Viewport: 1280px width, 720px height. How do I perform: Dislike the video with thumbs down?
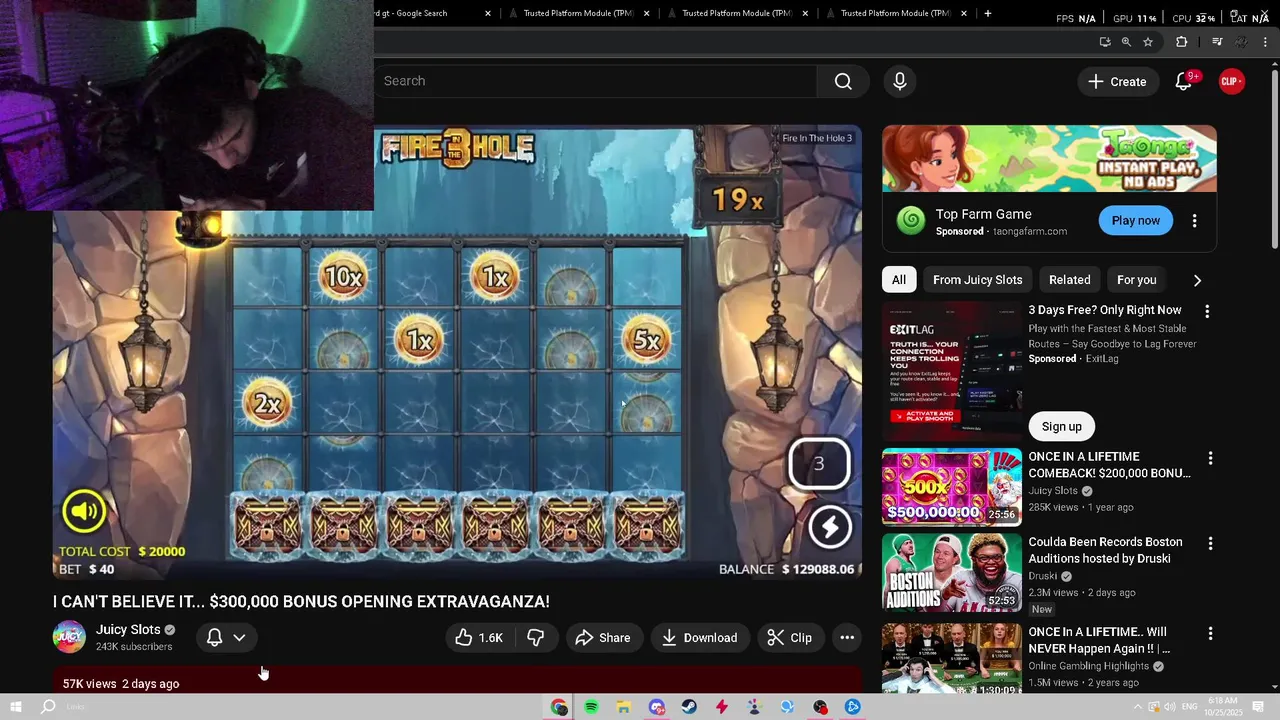[536, 638]
